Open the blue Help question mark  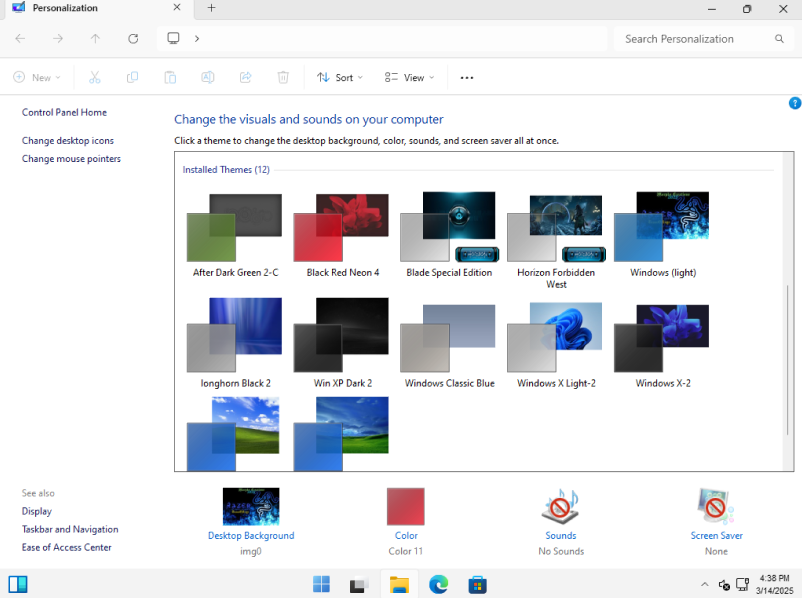(x=795, y=103)
